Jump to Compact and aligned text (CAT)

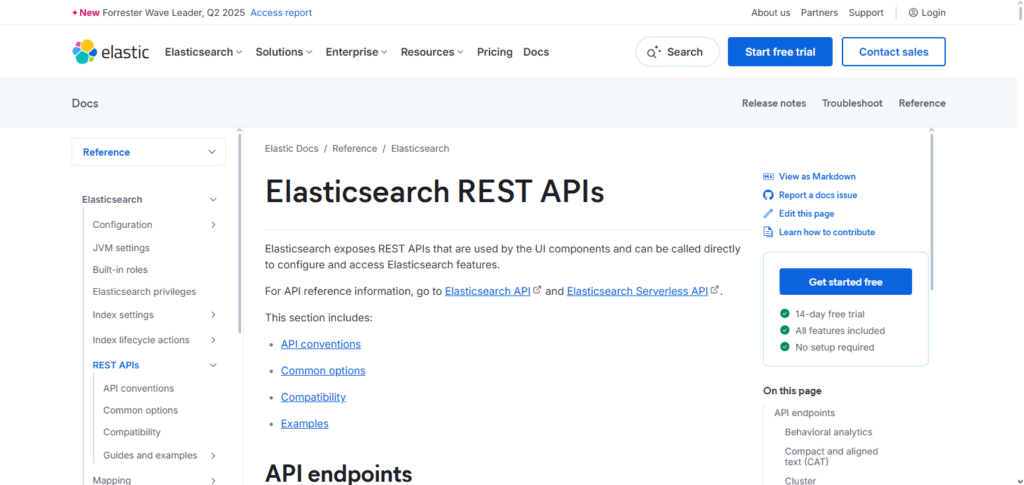point(831,456)
